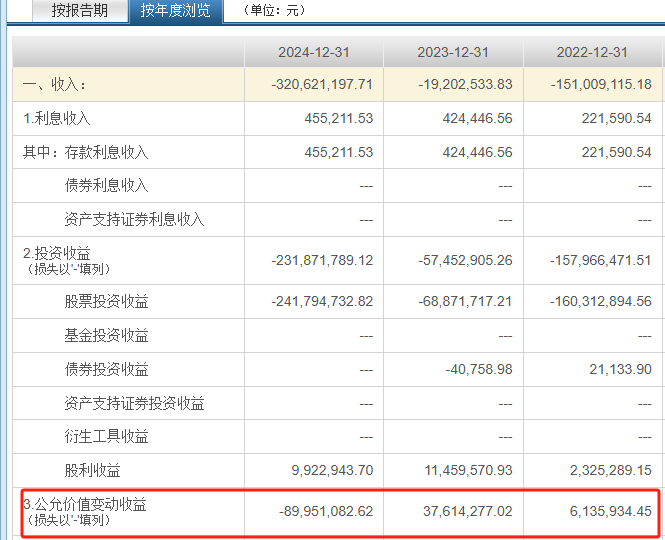Click the 2023-12-31 column header
This screenshot has width=665, height=540.
click(x=453, y=52)
